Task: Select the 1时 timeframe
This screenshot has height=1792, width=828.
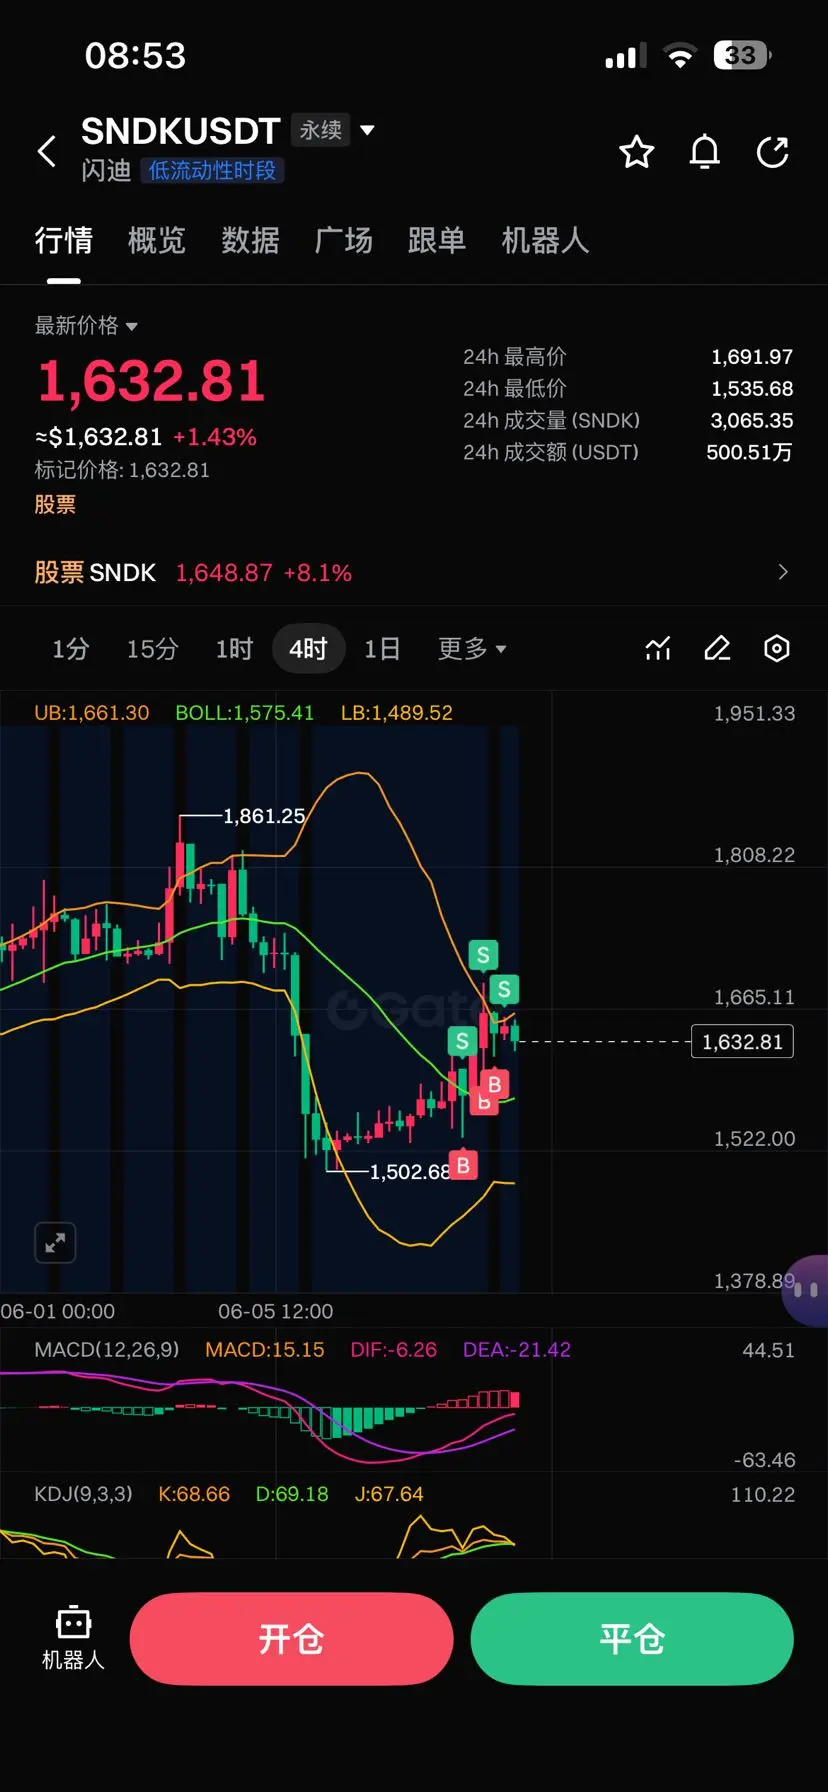Action: 234,649
